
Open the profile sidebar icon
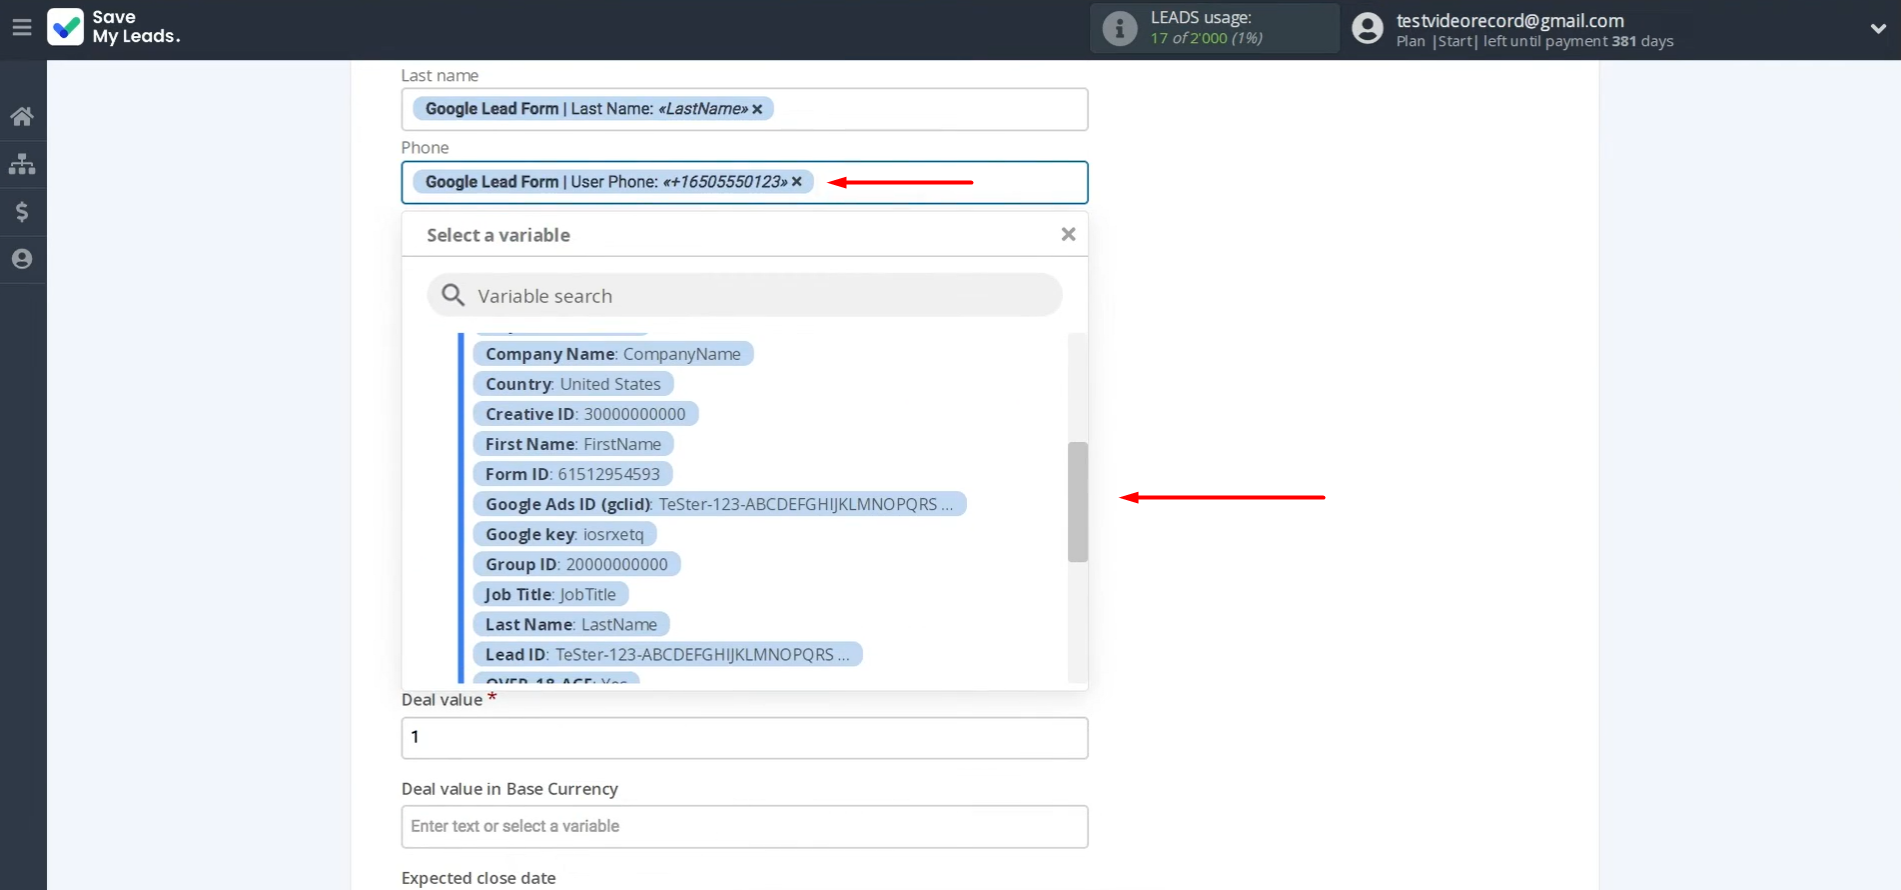(x=22, y=259)
